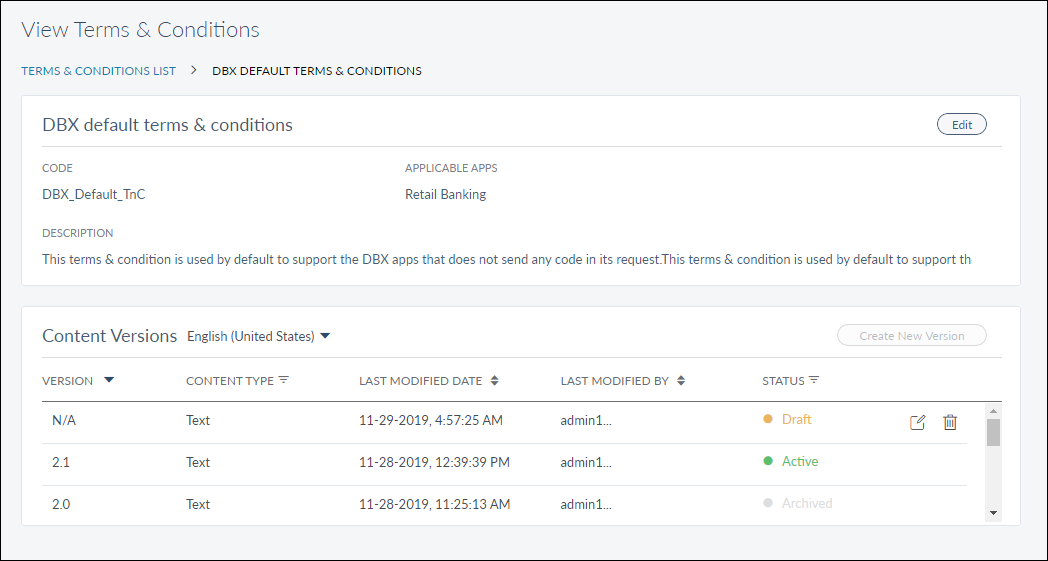Click the edit pencil icon on Draft row
The height and width of the screenshot is (561, 1048).
point(917,422)
